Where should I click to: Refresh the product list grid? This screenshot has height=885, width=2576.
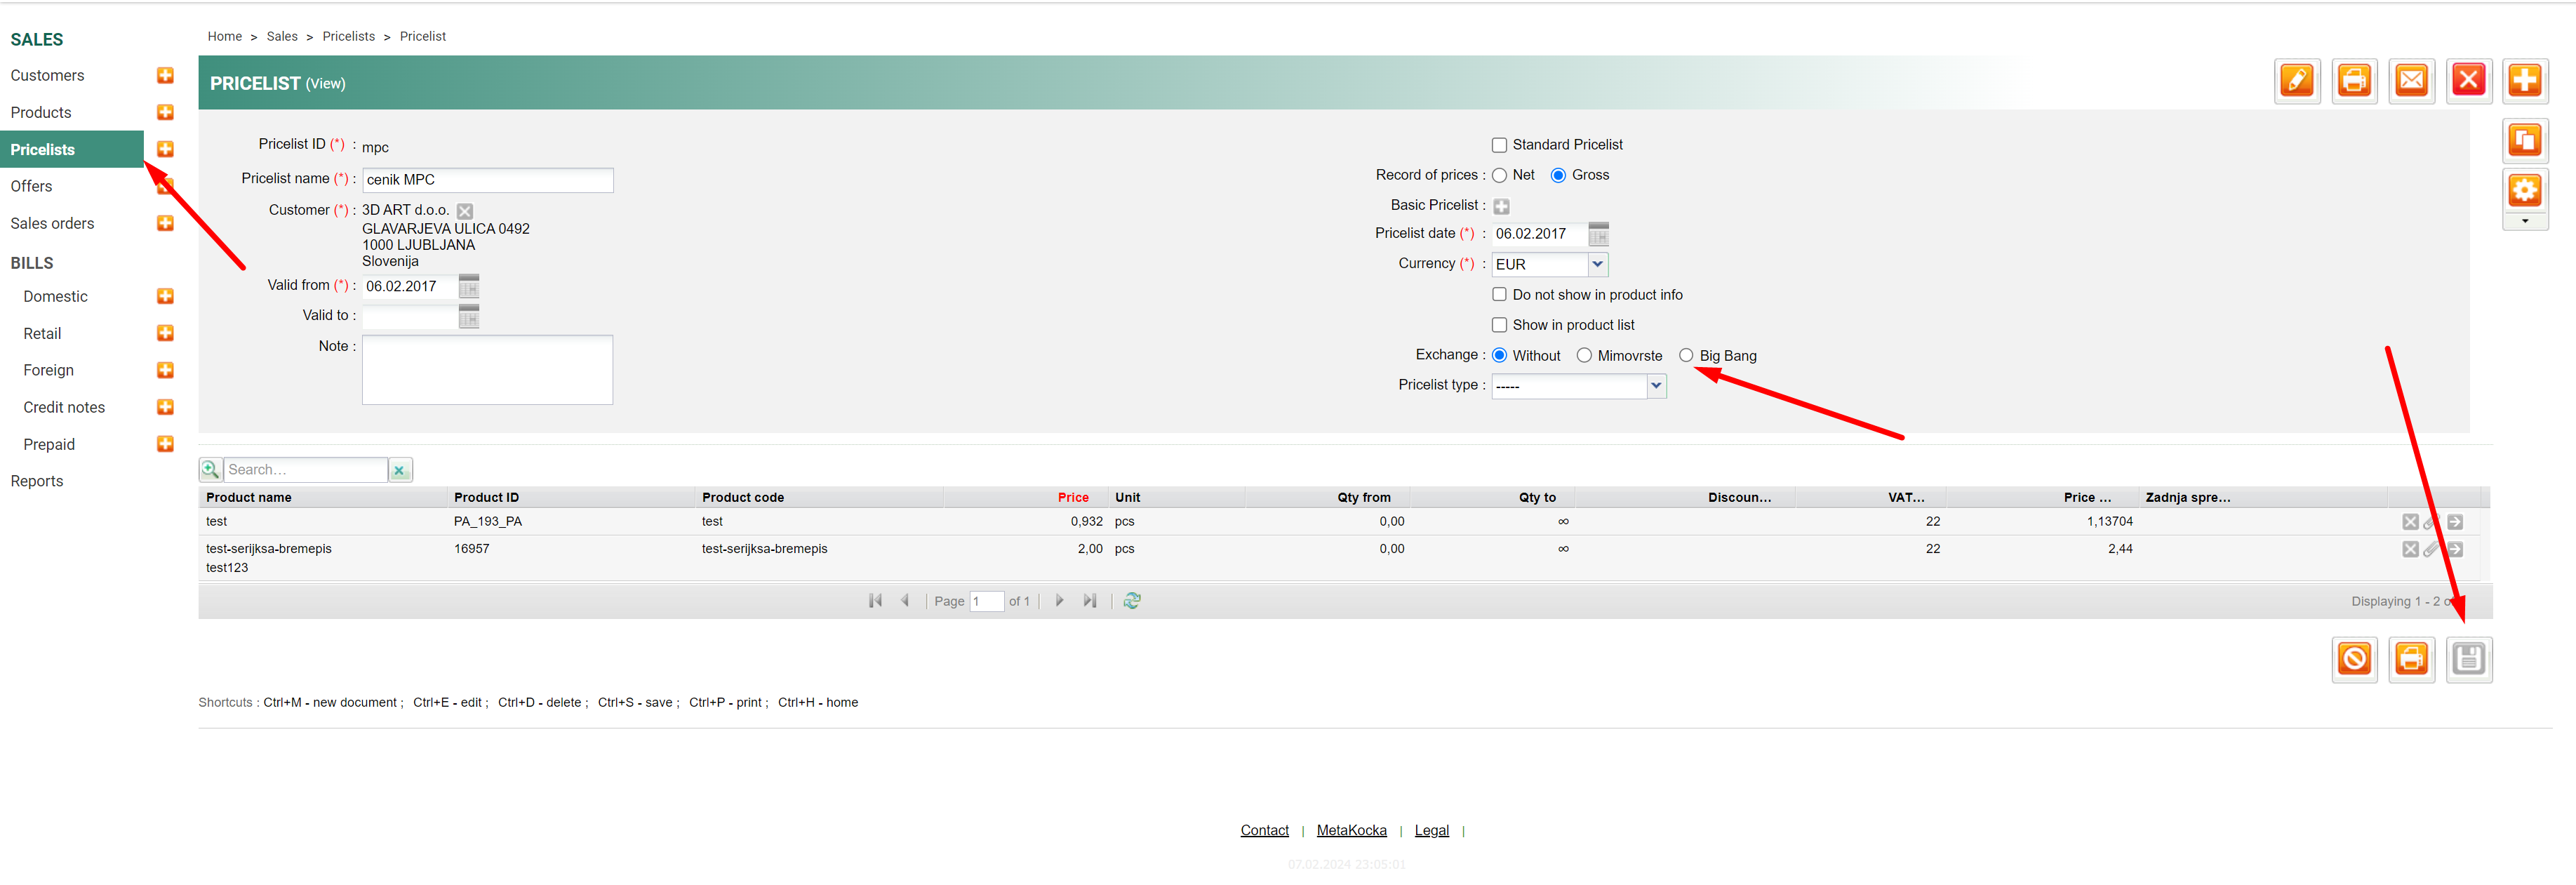1132,601
